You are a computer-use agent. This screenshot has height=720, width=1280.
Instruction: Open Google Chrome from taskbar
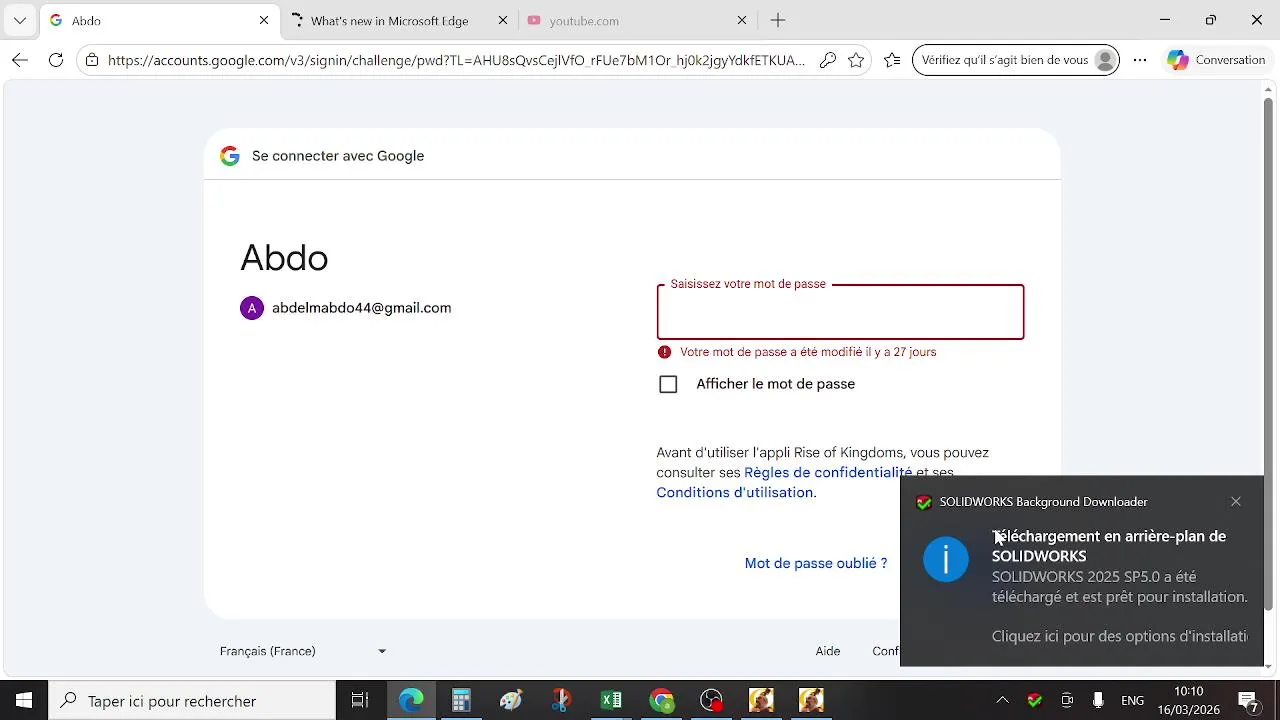(661, 701)
